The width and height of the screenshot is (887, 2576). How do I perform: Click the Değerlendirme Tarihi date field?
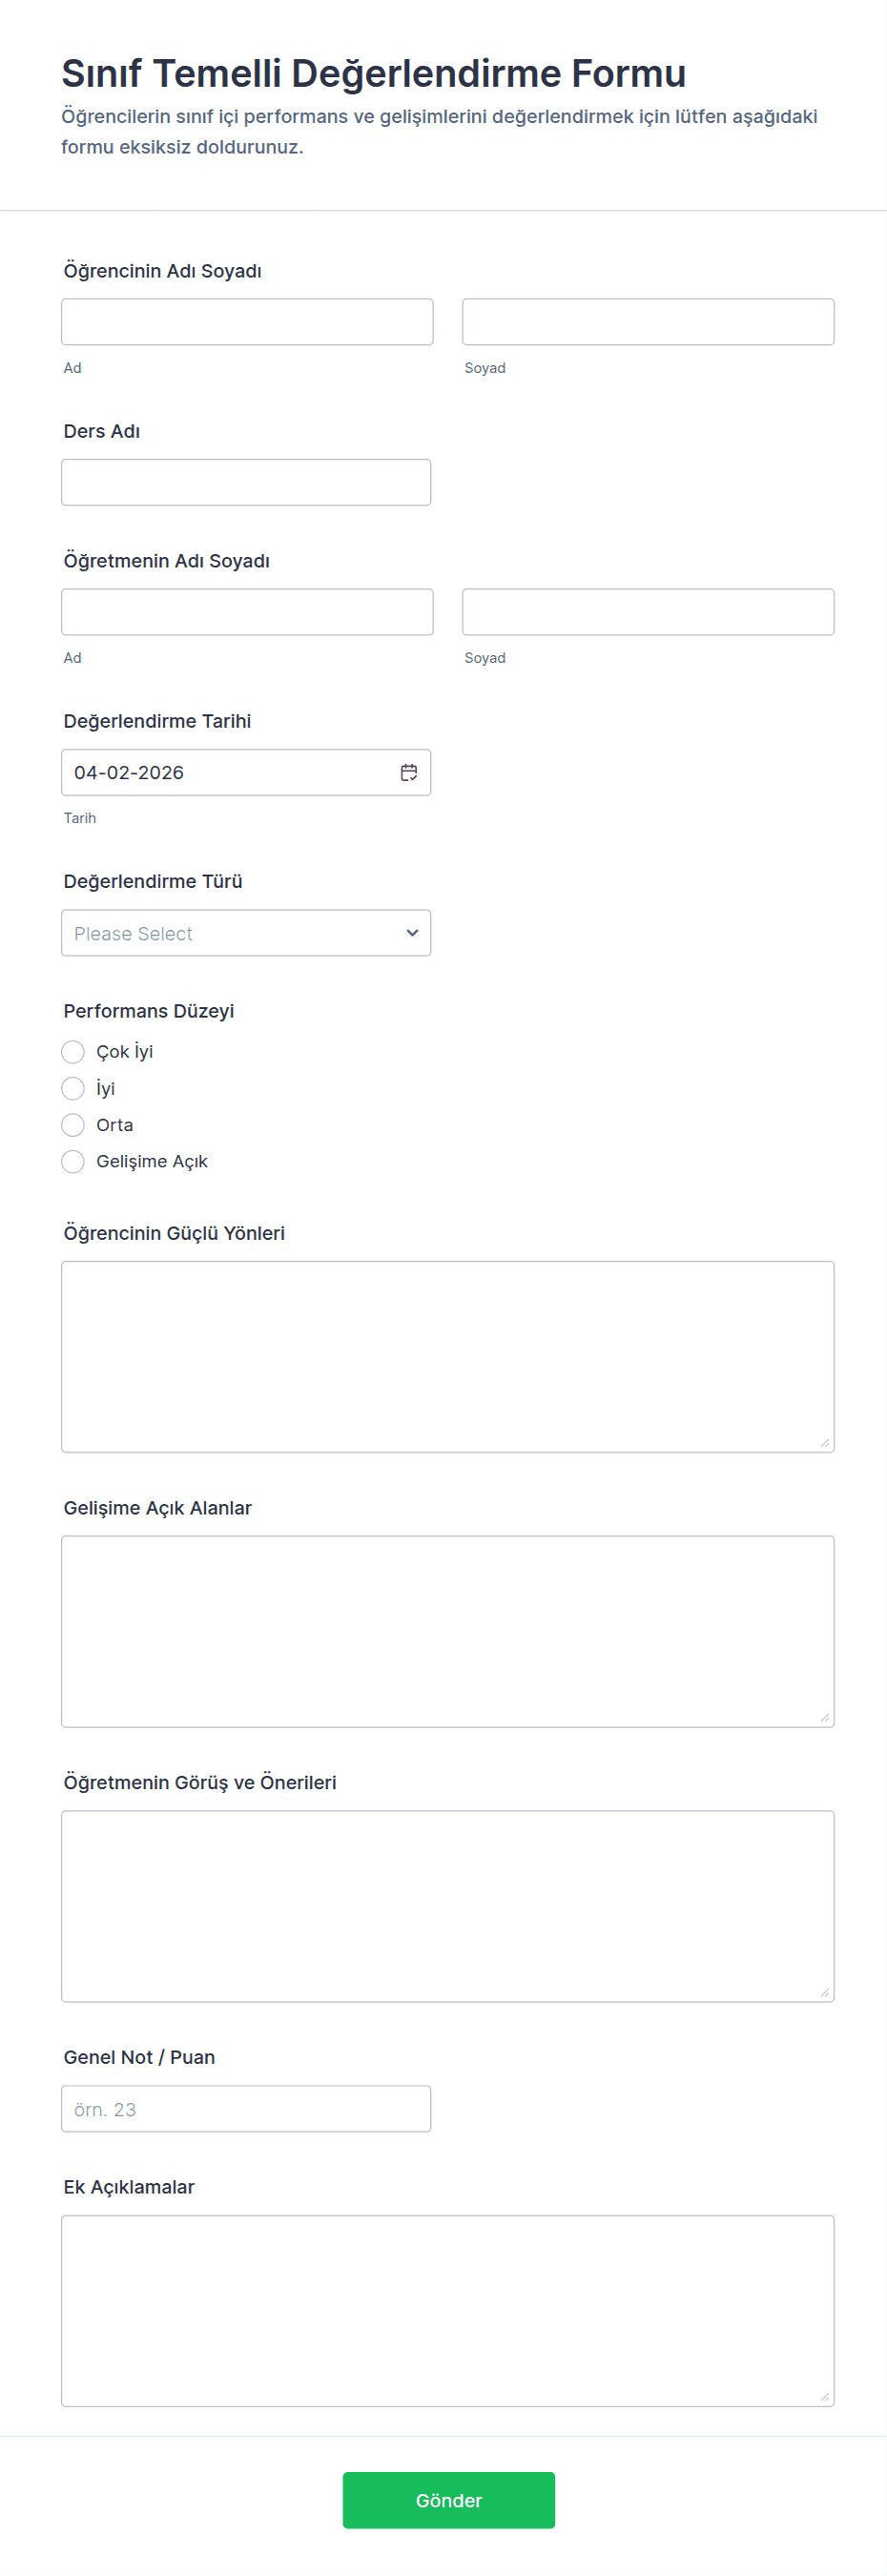(x=230, y=772)
